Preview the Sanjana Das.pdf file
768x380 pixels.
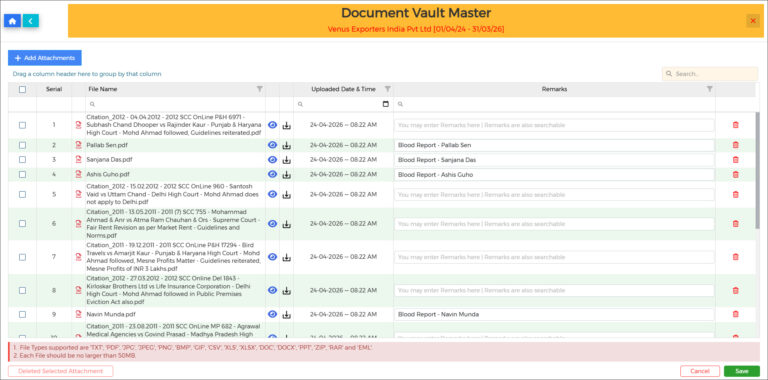click(x=273, y=160)
